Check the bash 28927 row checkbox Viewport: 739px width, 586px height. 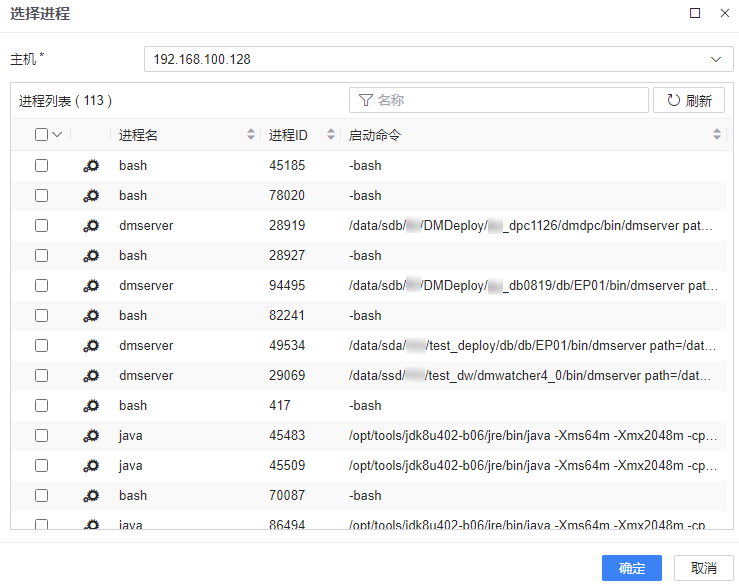tap(41, 256)
